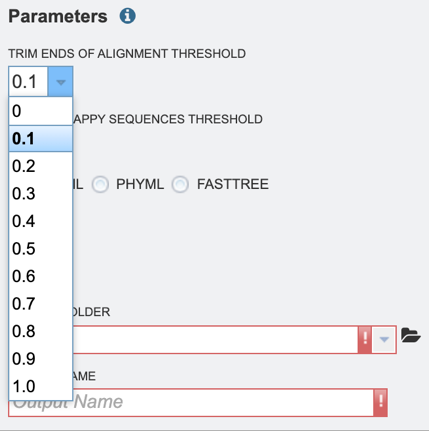Open the output folder browse icon
Screen dimensions: 429x431
(410, 335)
